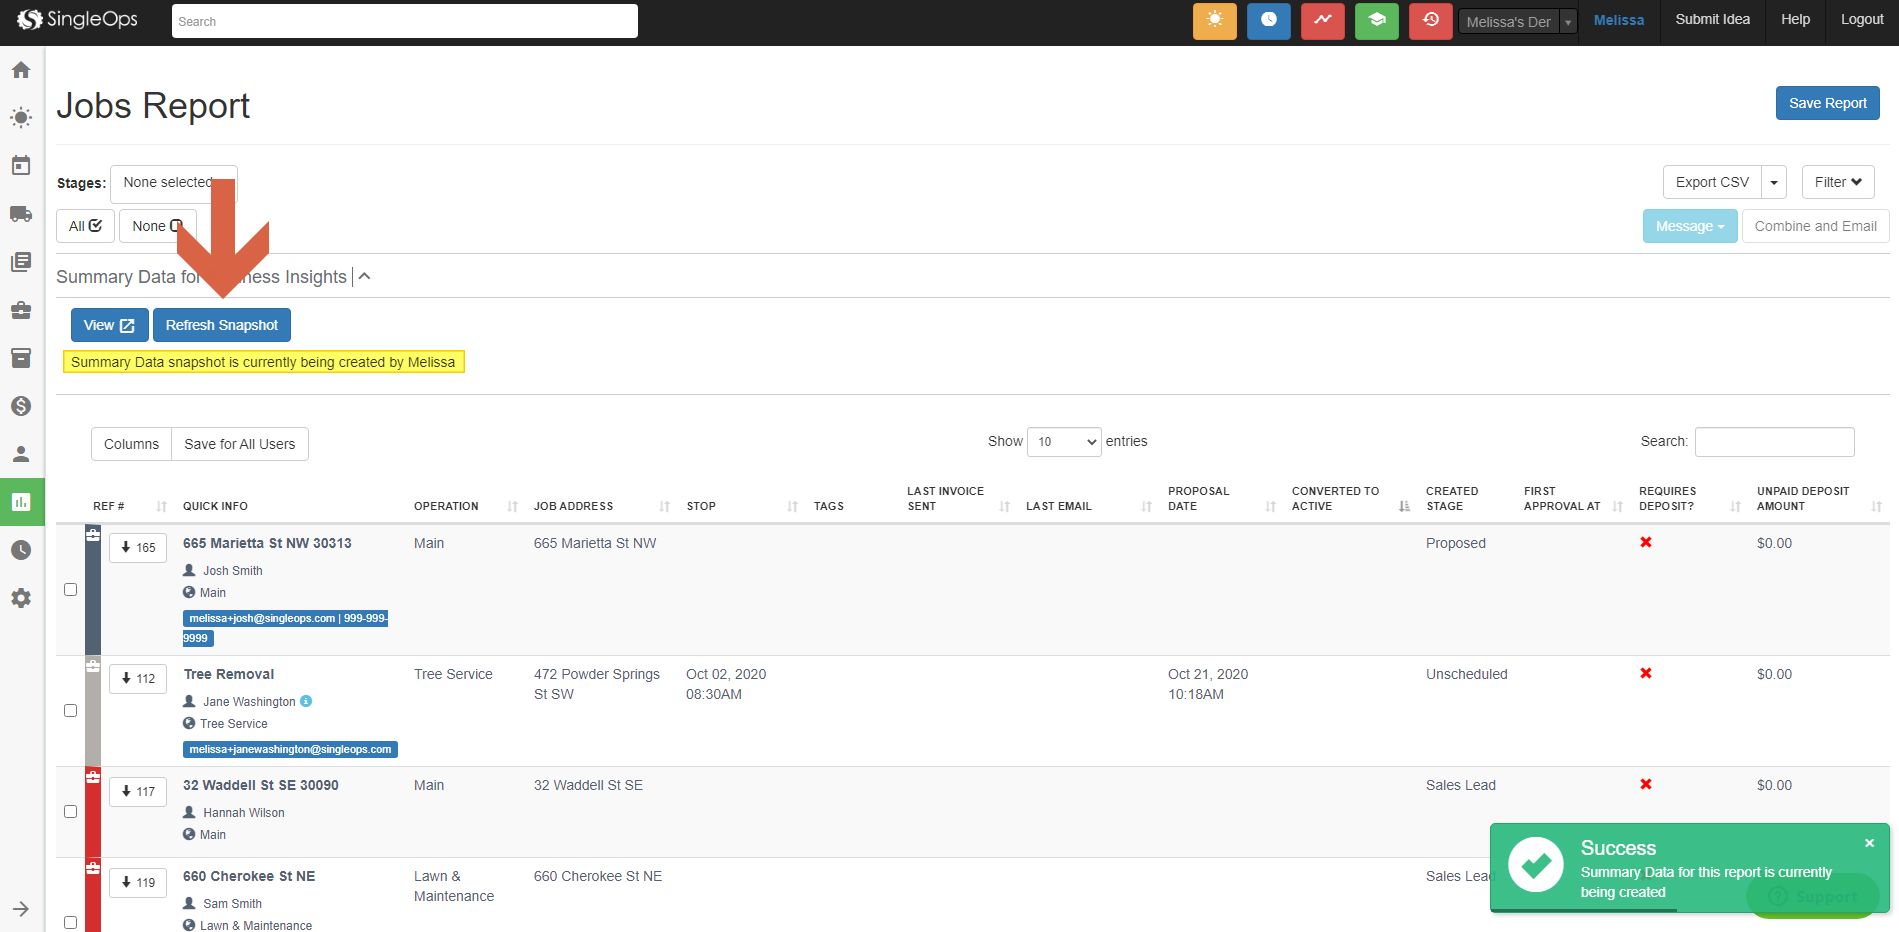This screenshot has width=1899, height=932.
Task: Click the table Search input field
Action: point(1774,442)
